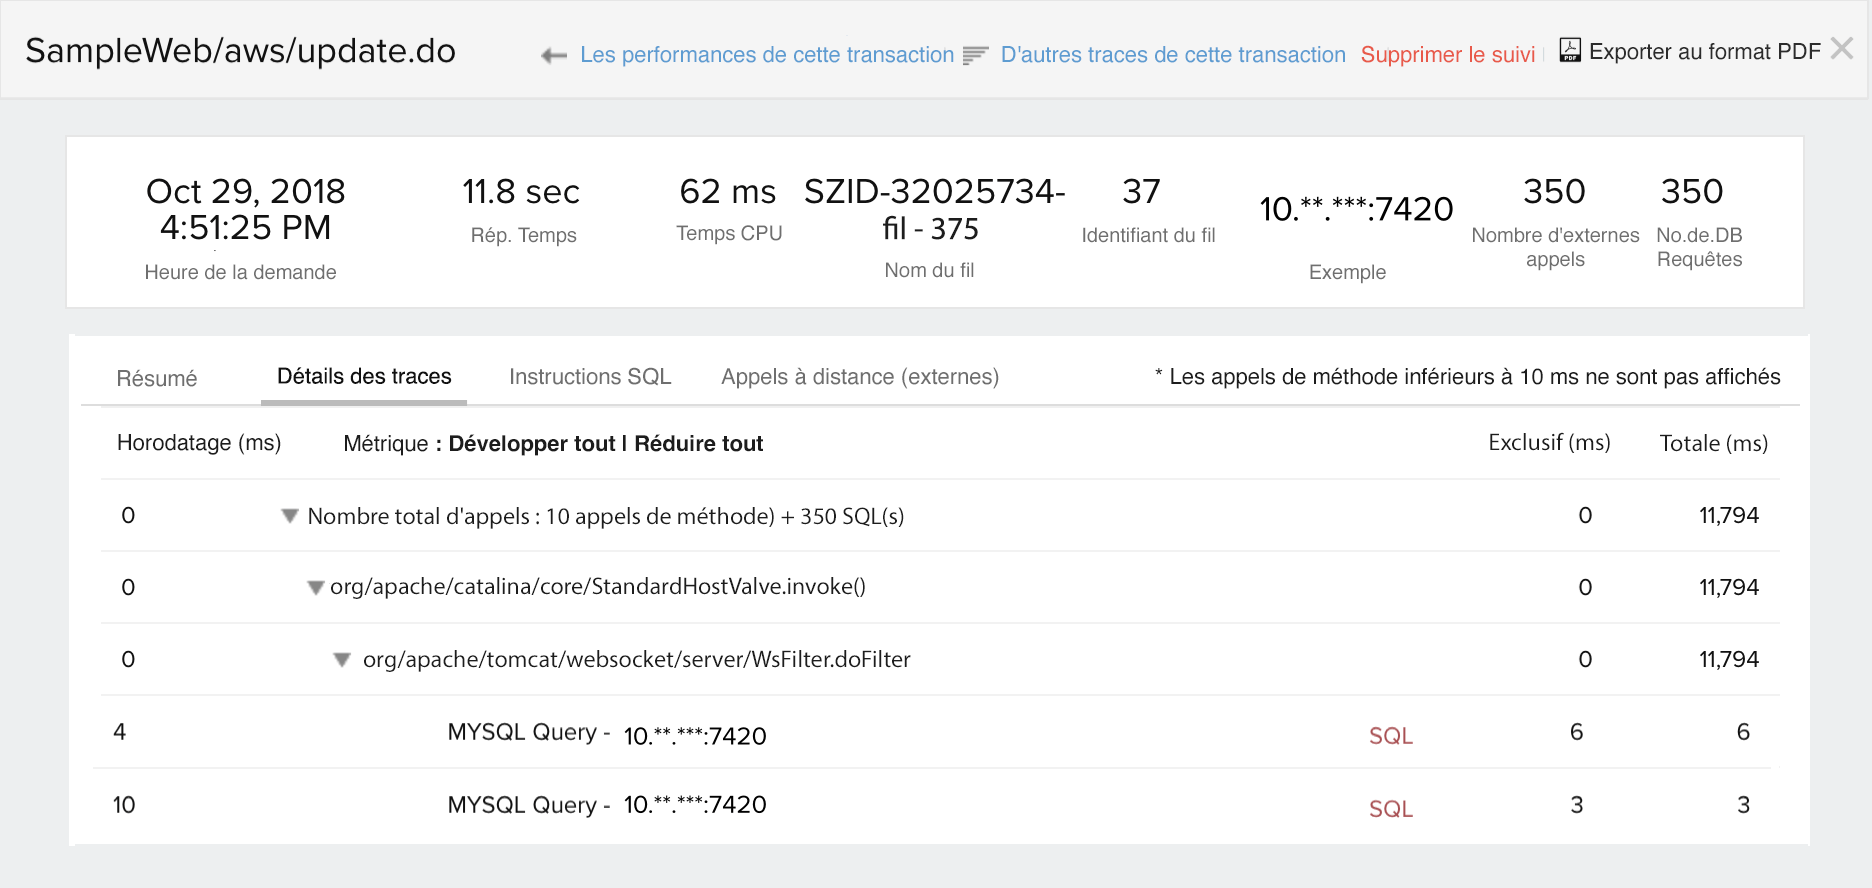Select the 'Détails des traces' tab
This screenshot has width=1872, height=888.
pyautogui.click(x=364, y=377)
